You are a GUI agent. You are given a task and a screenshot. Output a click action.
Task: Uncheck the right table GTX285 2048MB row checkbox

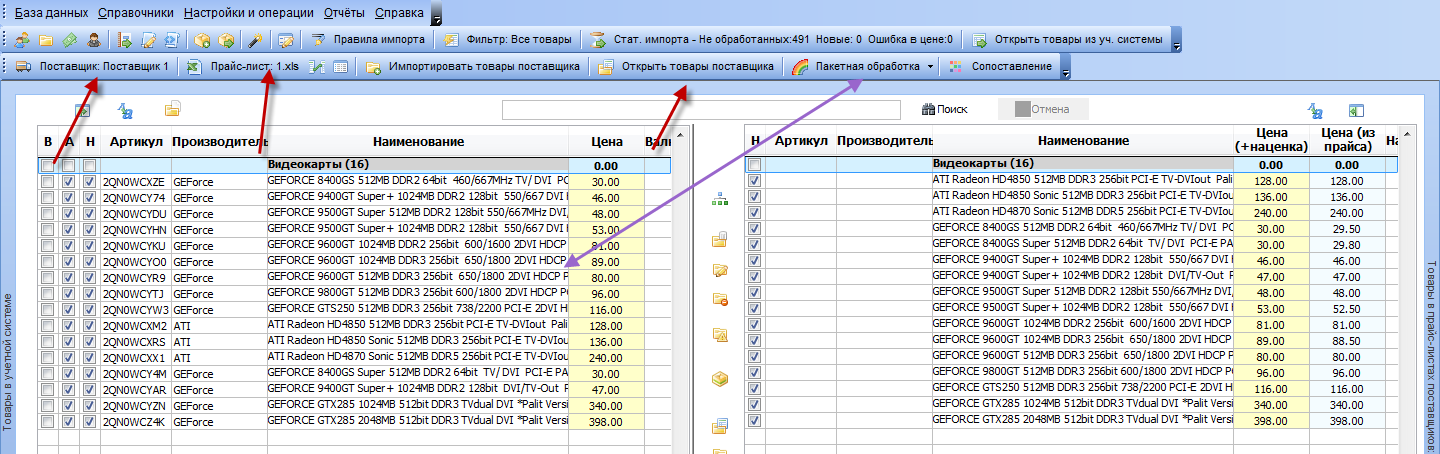tap(755, 420)
